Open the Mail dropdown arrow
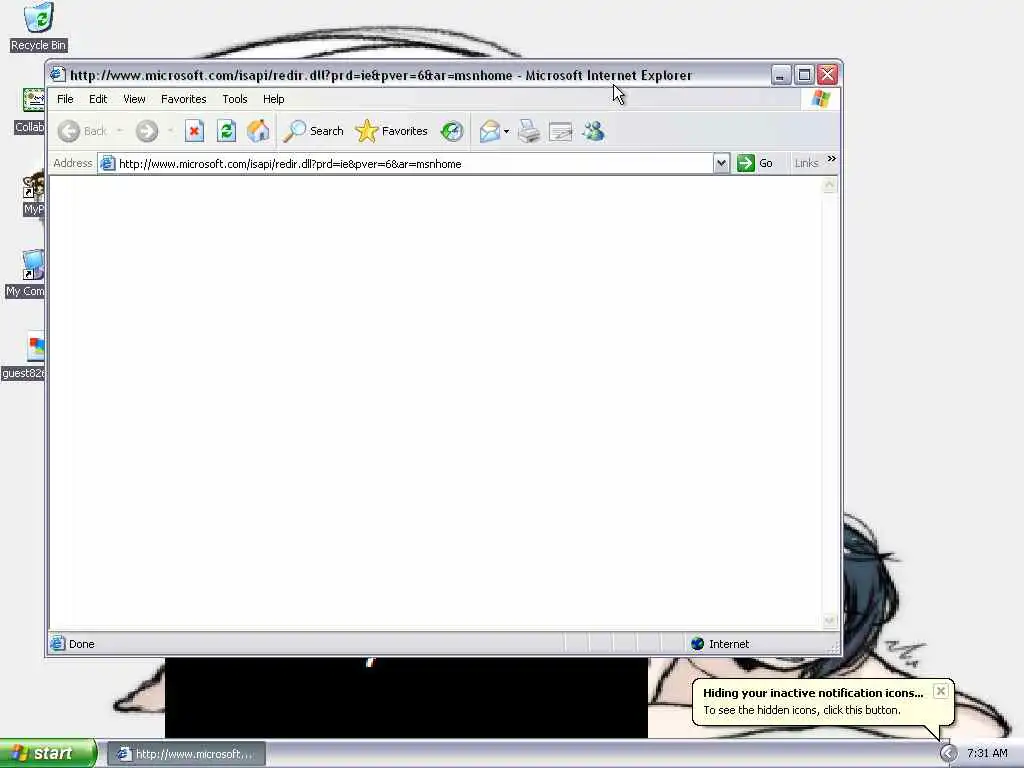 (506, 131)
